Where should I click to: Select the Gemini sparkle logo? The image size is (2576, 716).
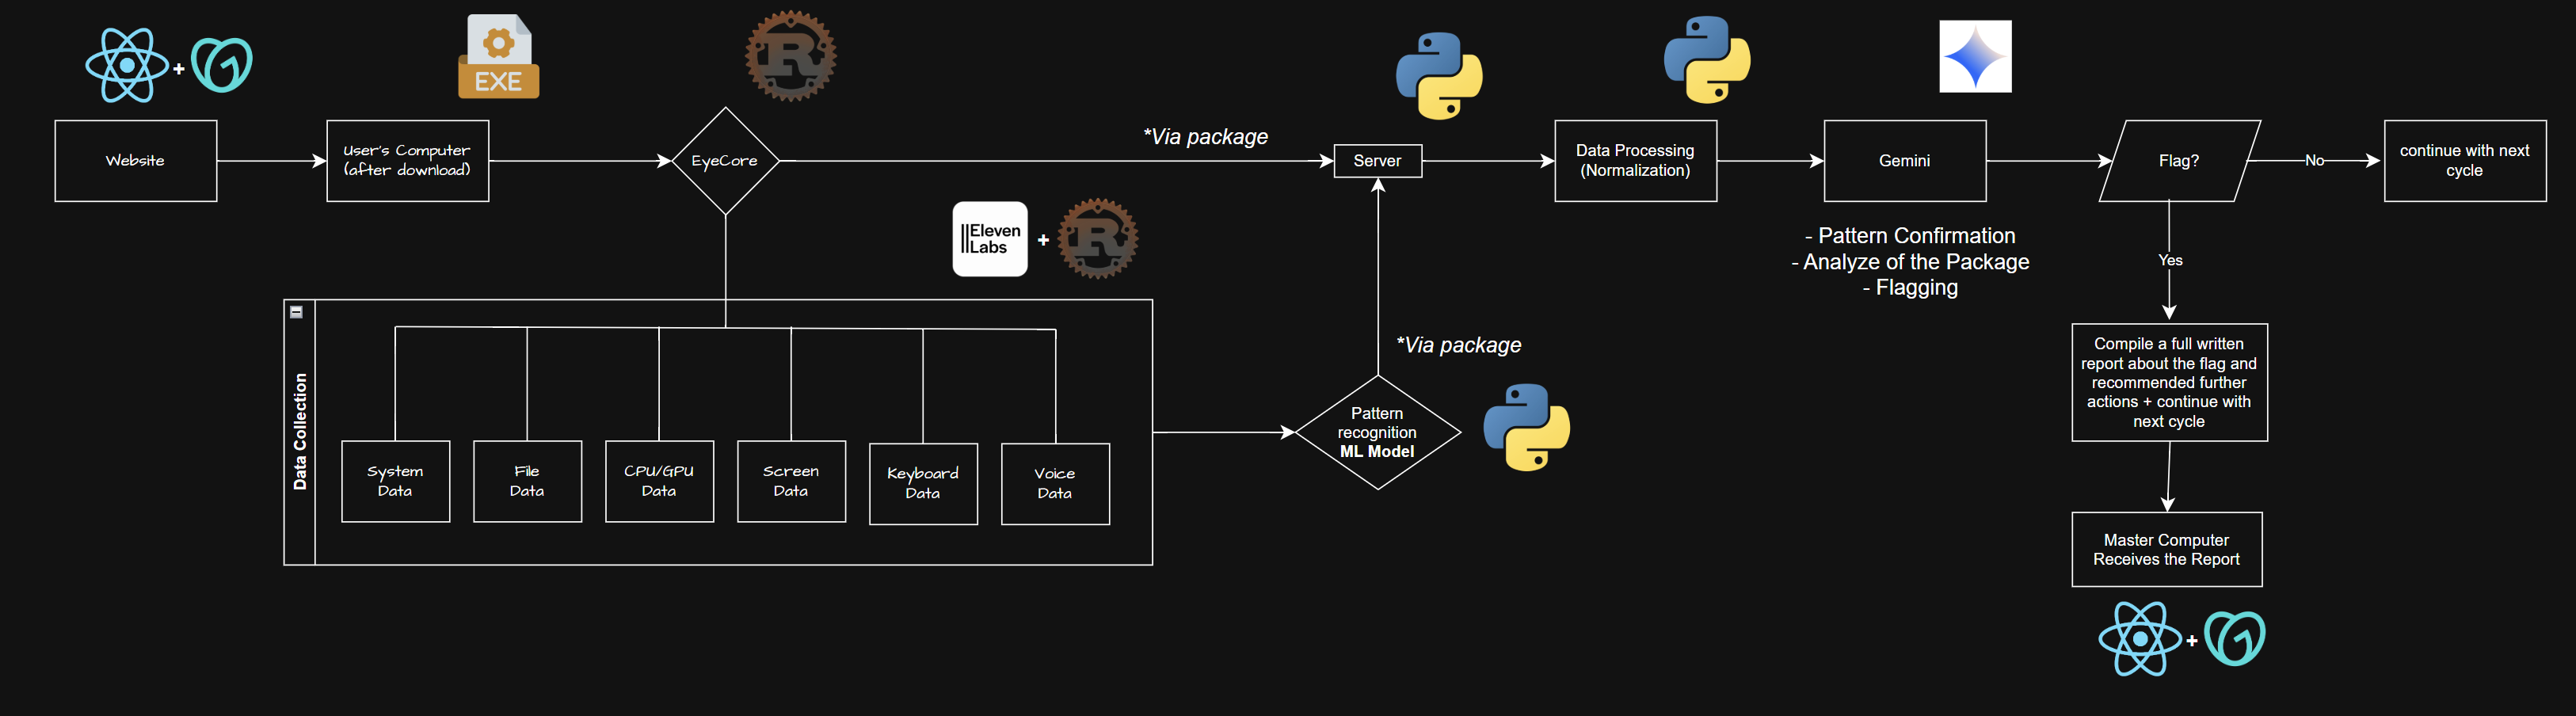[1975, 57]
